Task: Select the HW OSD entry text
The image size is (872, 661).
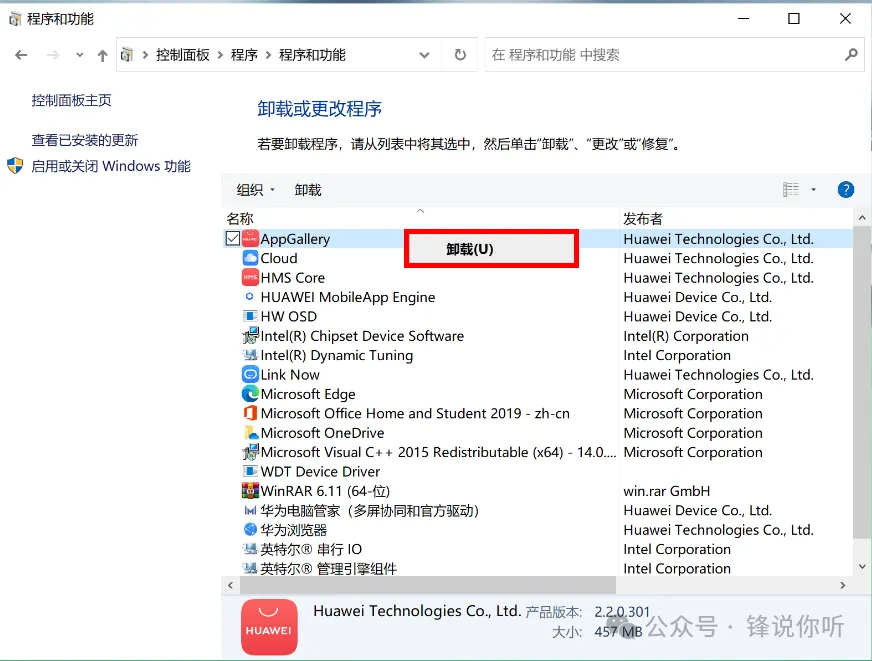Action: (x=289, y=316)
